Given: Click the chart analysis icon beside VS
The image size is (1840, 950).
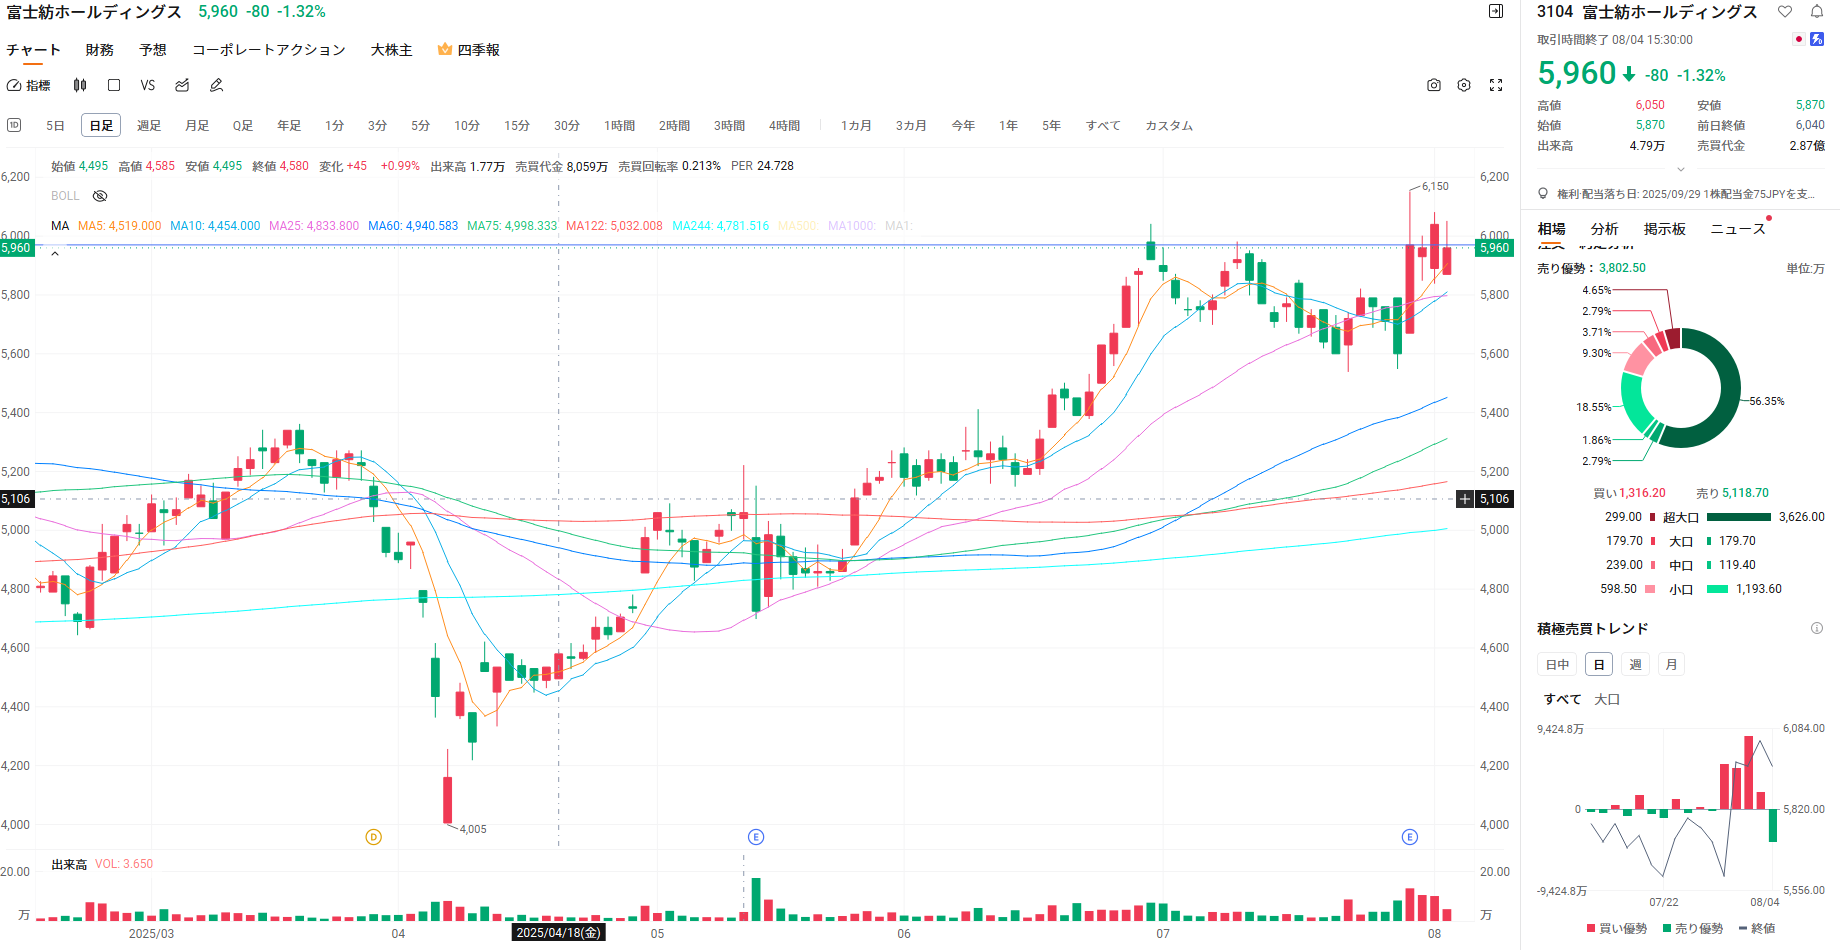Looking at the screenshot, I should click(x=182, y=86).
